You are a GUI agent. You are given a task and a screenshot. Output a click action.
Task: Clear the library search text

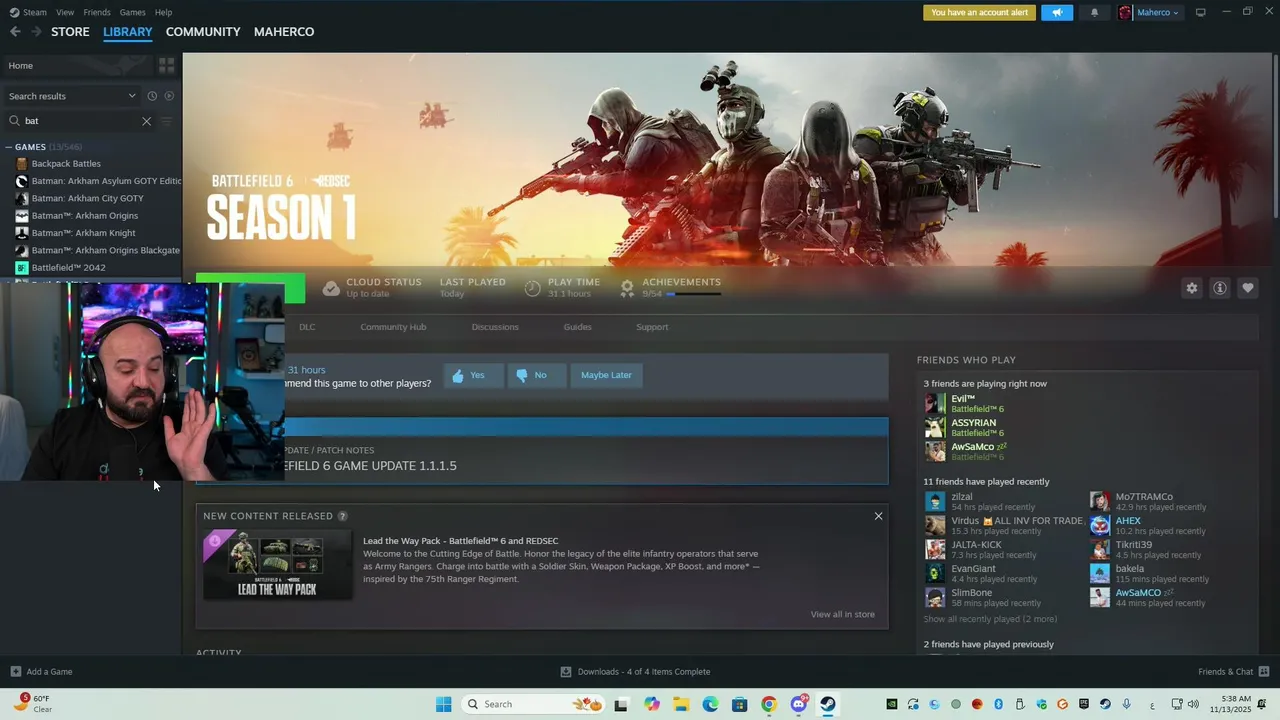coord(146,121)
